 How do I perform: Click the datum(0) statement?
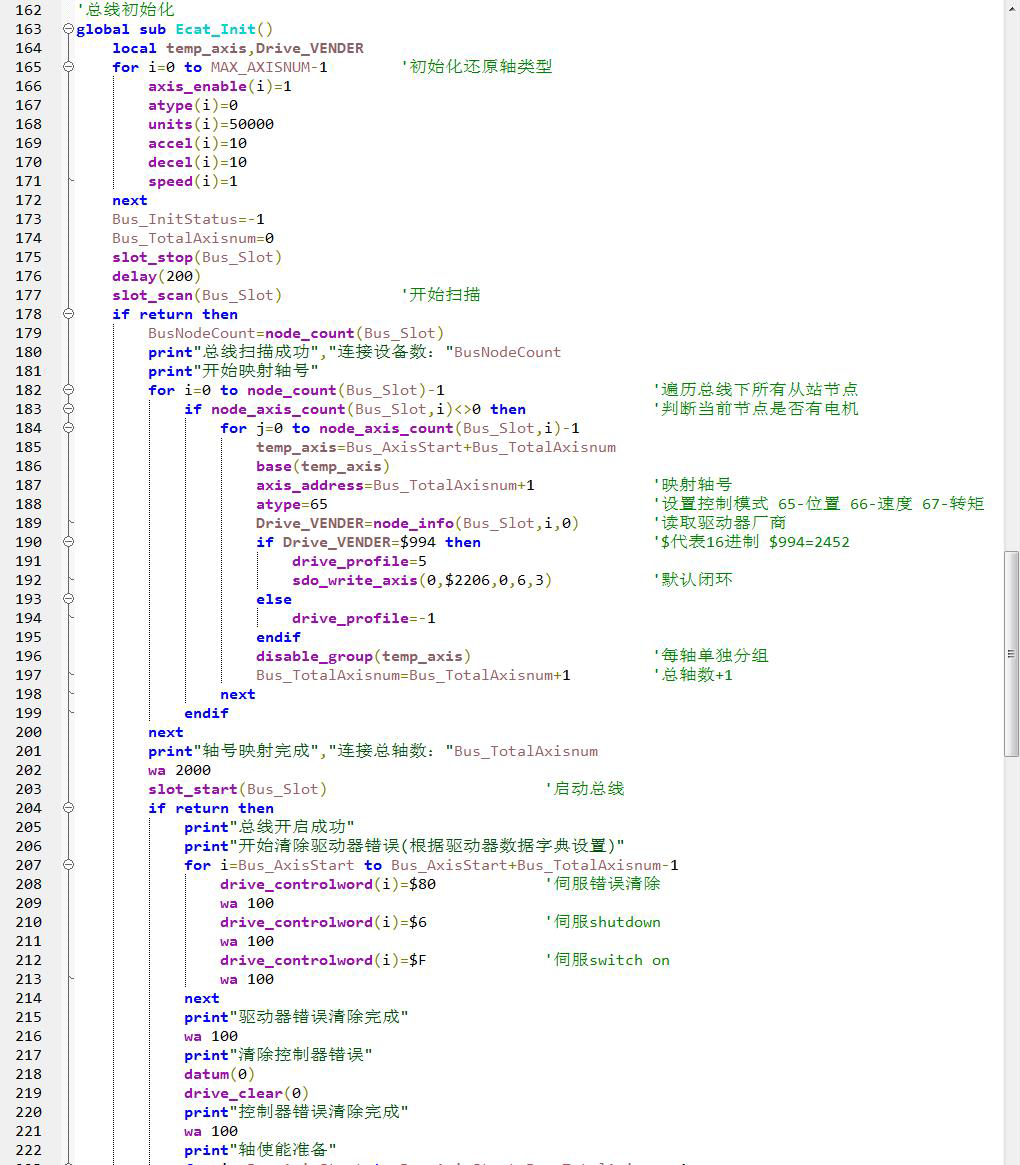point(219,1074)
